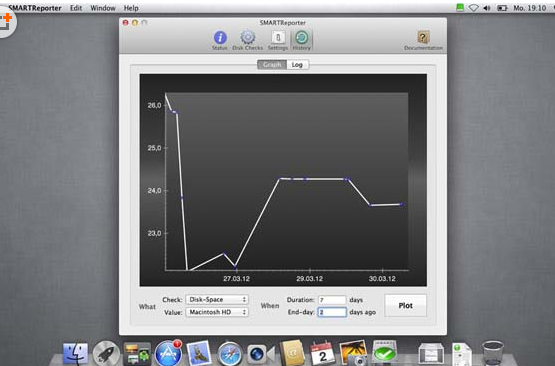Open the Check Disk-Space dropdown
This screenshot has height=366, width=555.
pyautogui.click(x=217, y=299)
